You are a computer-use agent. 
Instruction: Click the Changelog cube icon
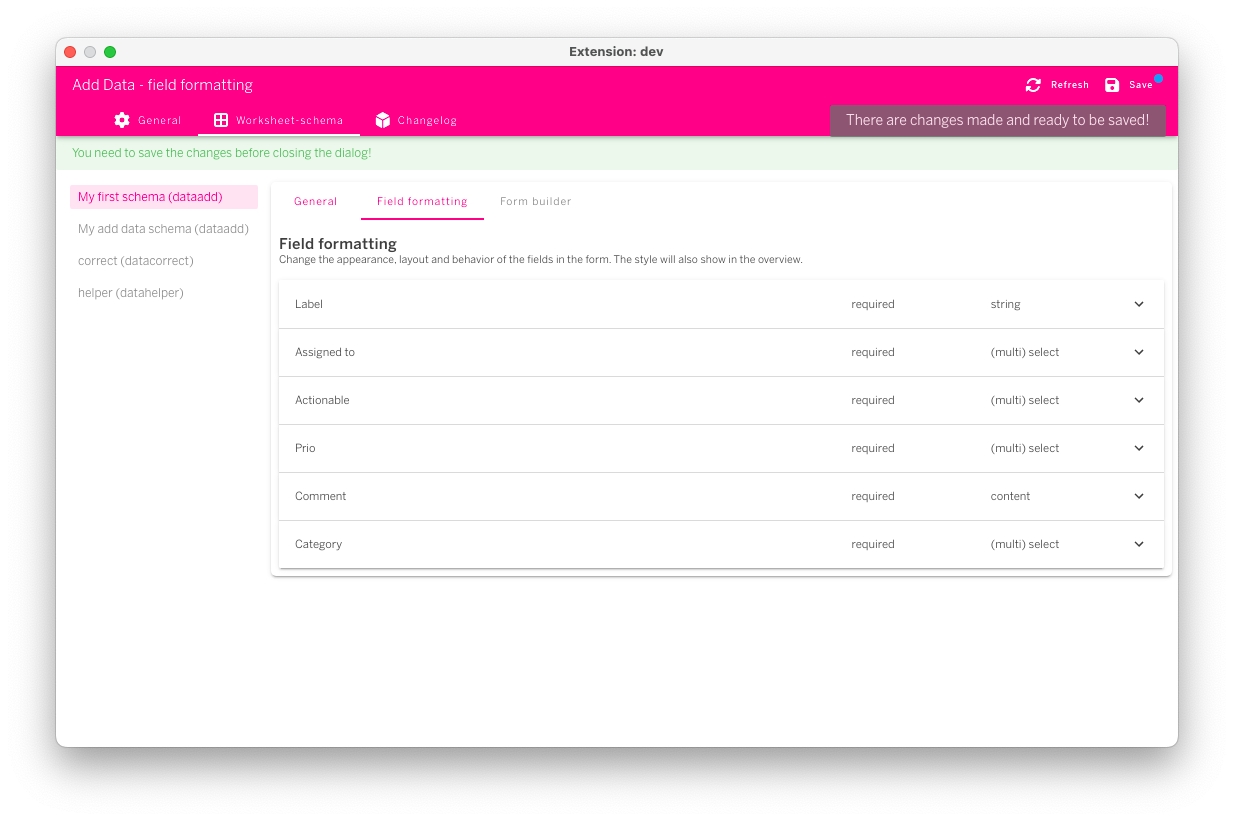coord(382,120)
